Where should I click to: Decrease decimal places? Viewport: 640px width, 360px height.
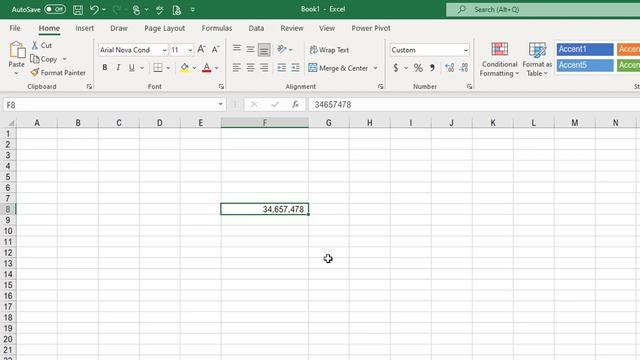(x=464, y=68)
